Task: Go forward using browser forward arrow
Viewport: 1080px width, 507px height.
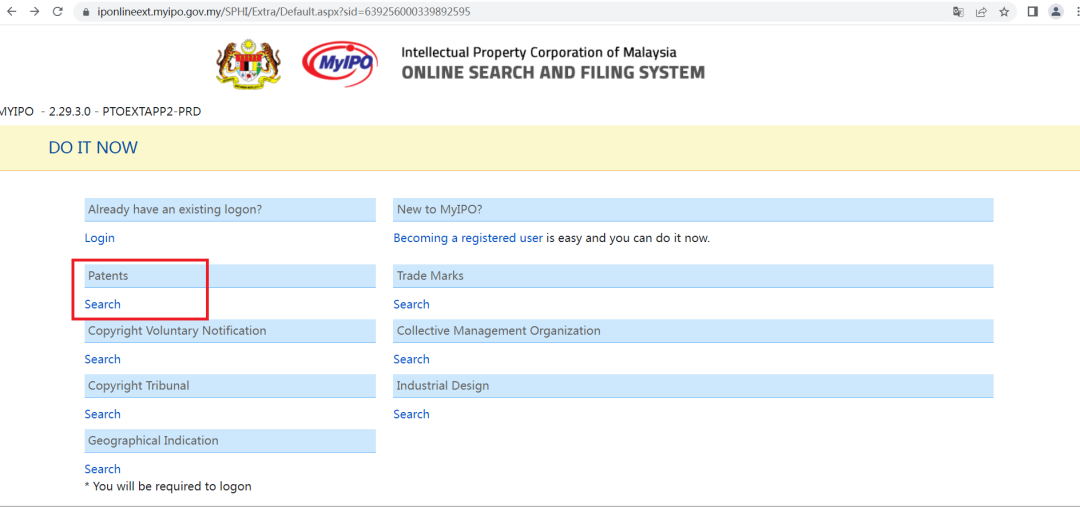Action: point(34,12)
